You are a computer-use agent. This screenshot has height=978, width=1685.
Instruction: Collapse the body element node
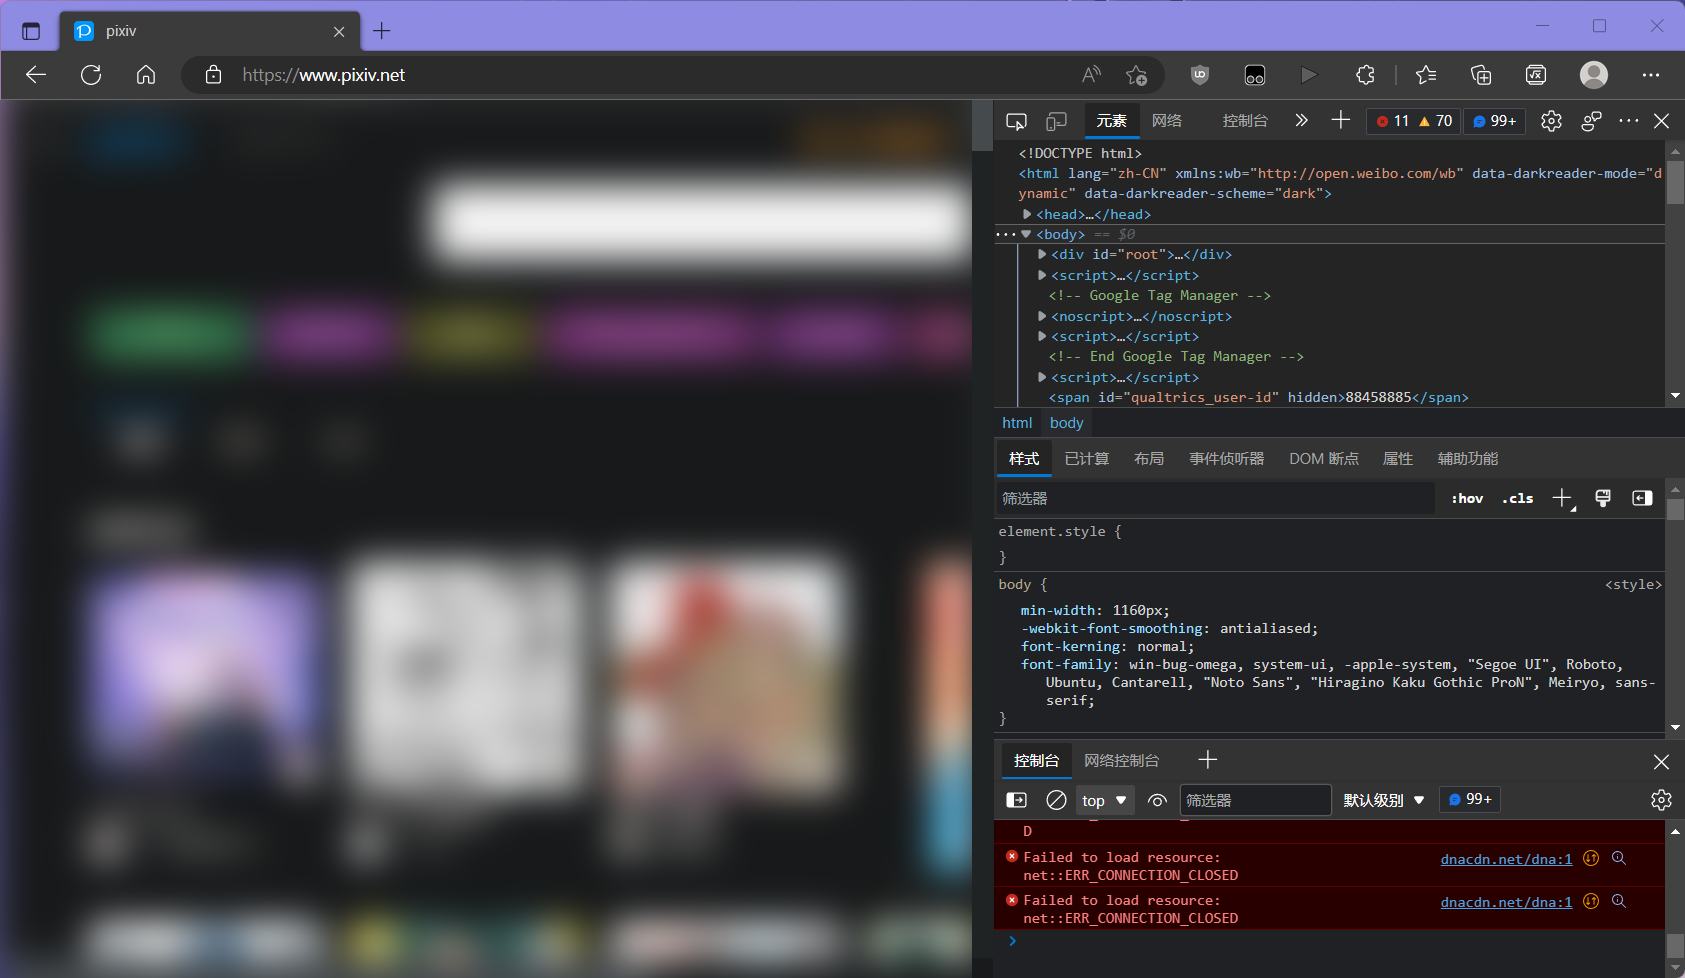tap(1026, 234)
